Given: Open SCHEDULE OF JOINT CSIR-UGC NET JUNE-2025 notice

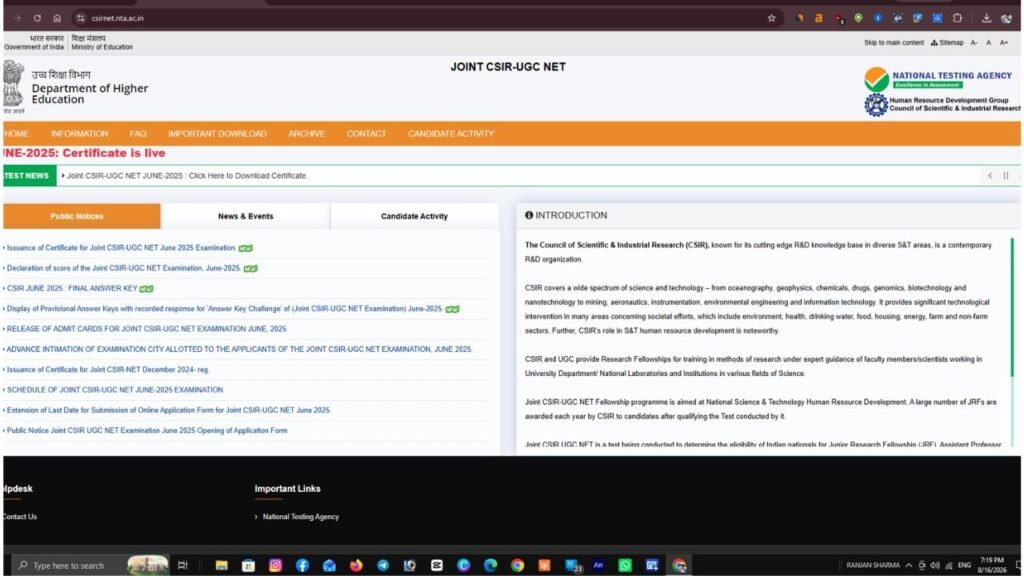Looking at the screenshot, I should tap(115, 390).
